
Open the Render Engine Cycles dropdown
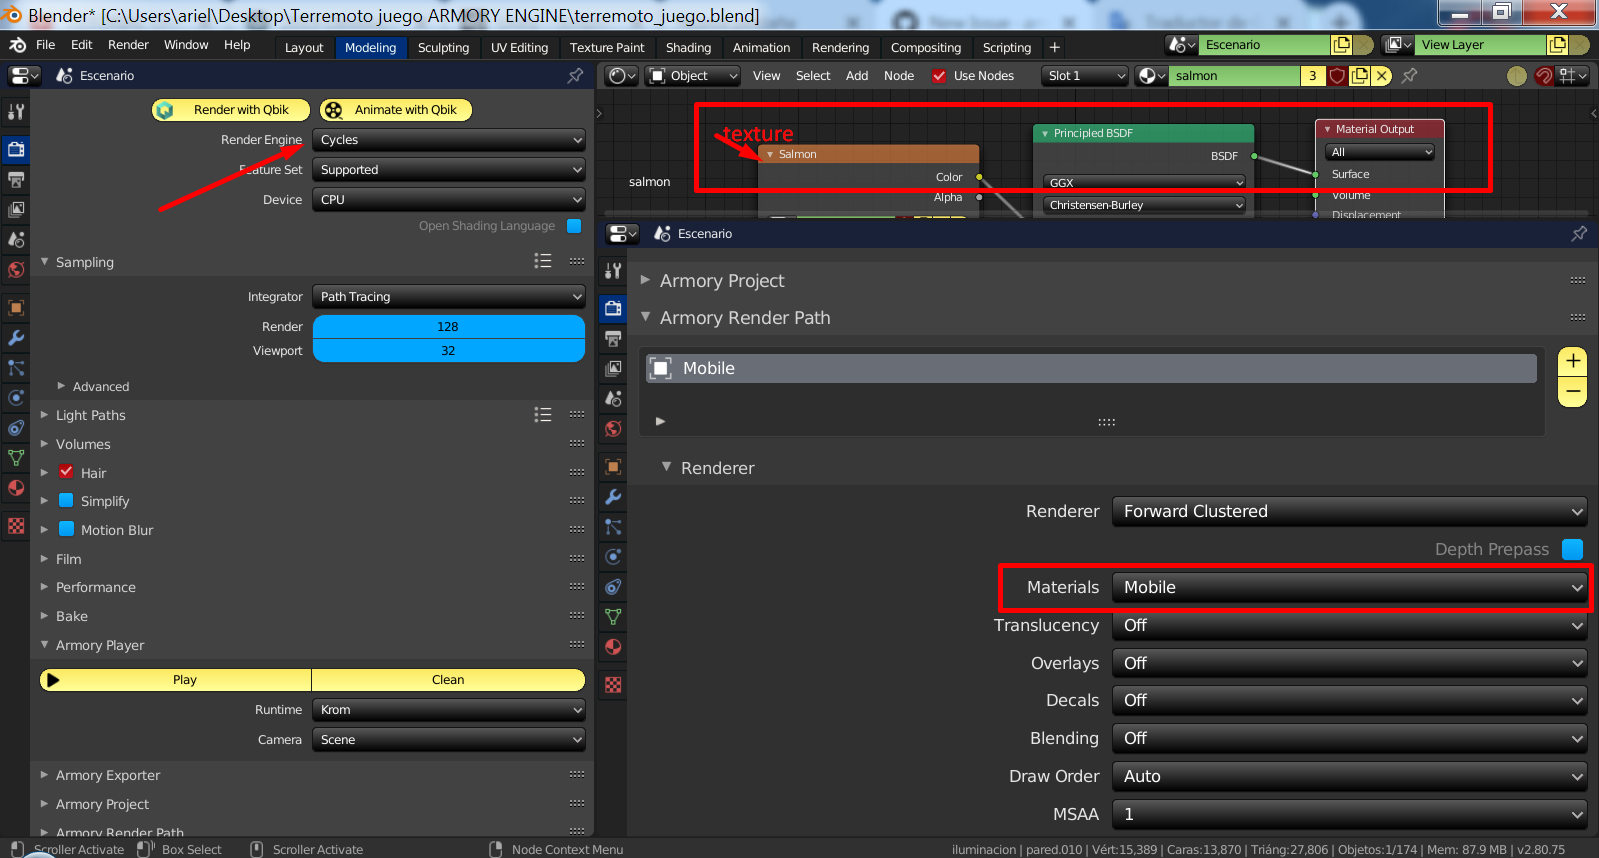449,140
